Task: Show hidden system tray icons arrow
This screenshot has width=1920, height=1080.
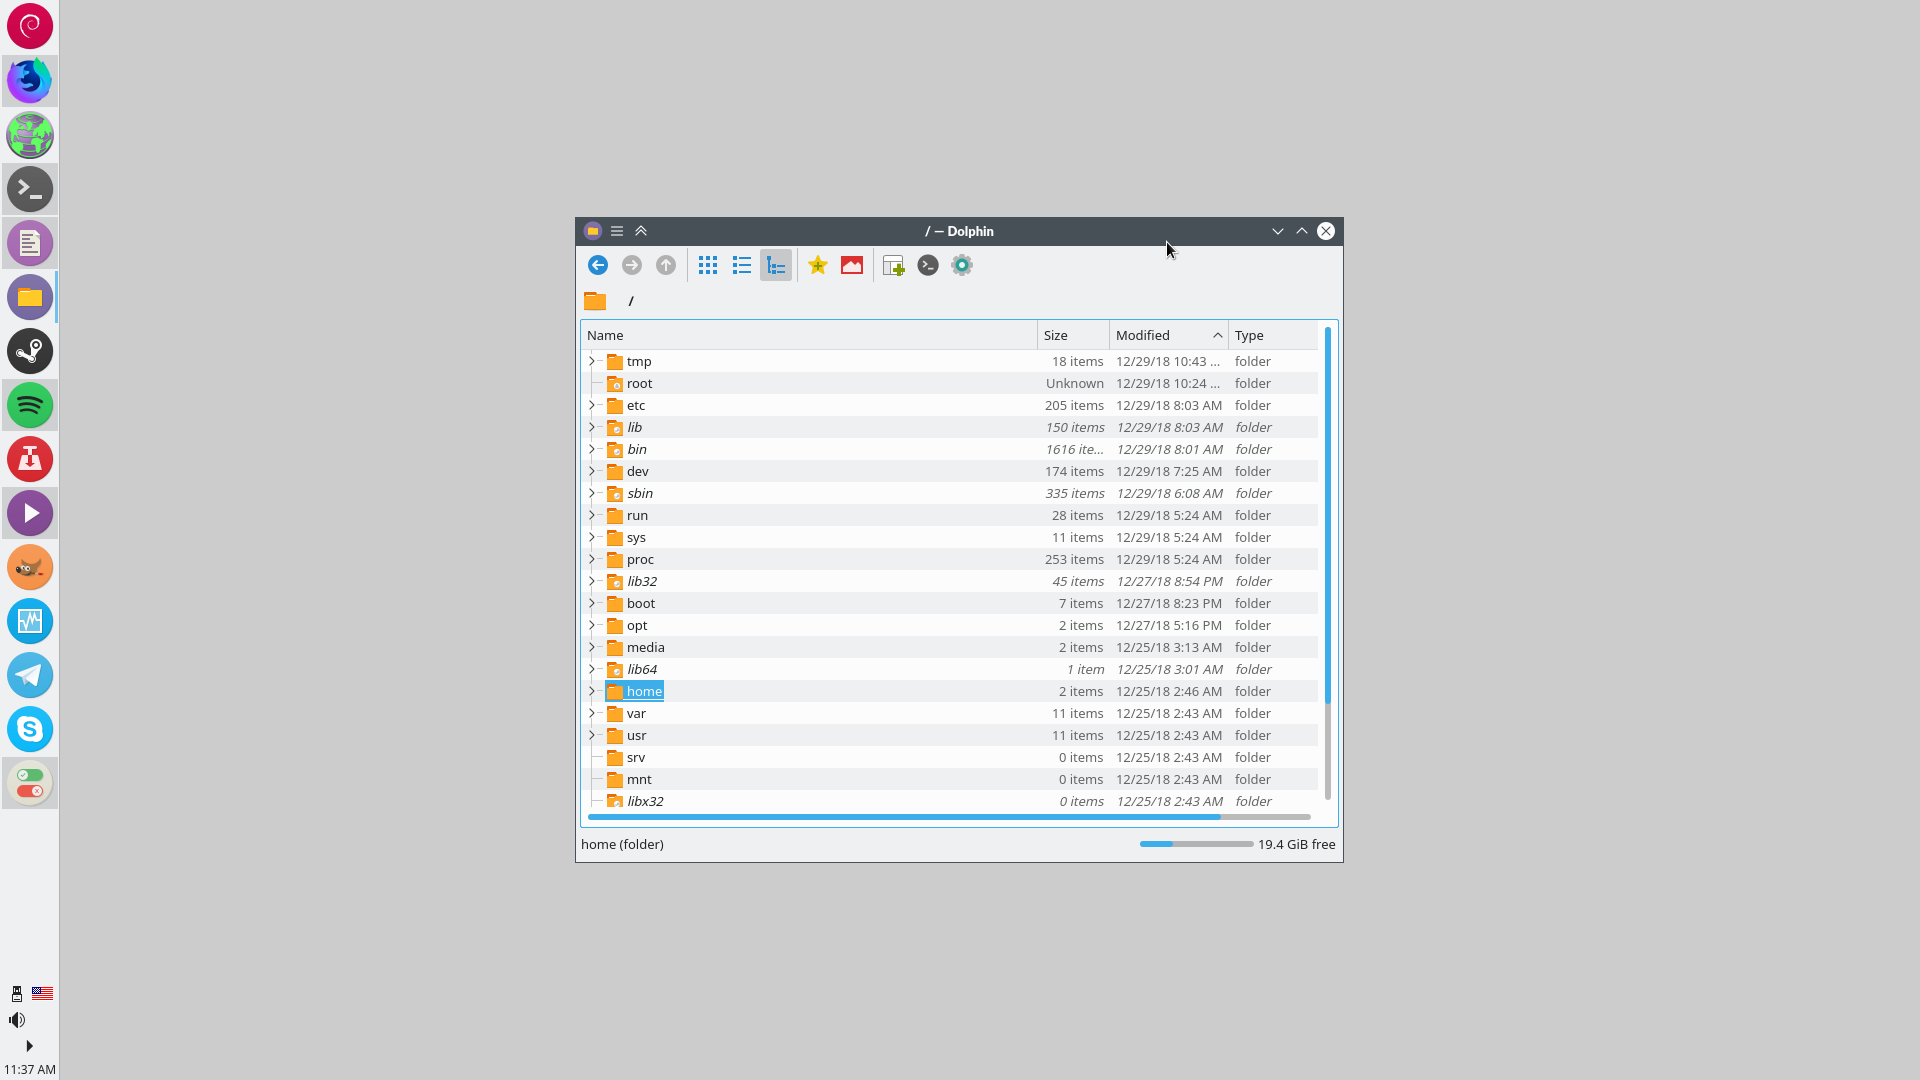Action: [29, 1046]
